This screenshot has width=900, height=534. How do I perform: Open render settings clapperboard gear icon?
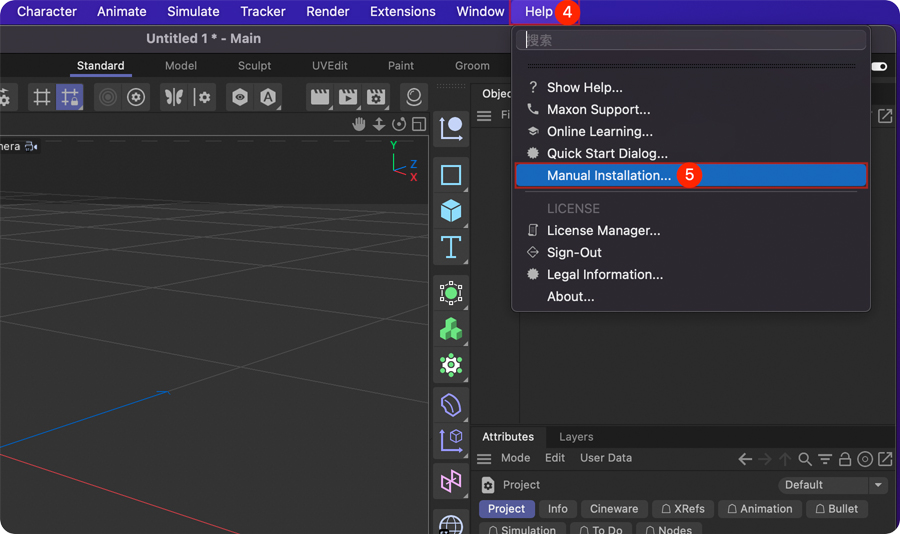(x=376, y=97)
